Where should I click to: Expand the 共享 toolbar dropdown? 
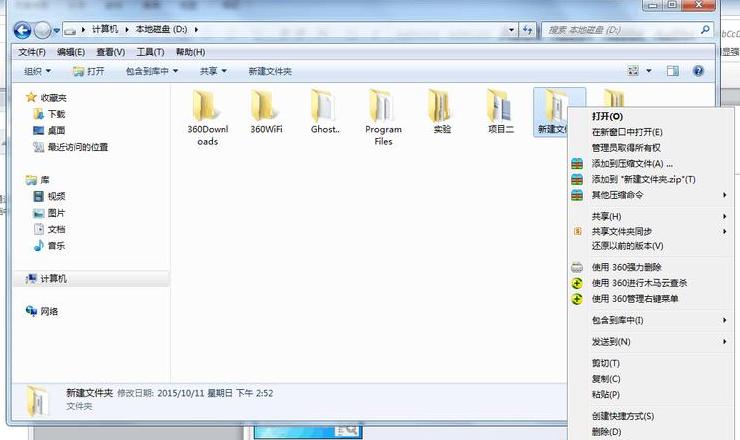pyautogui.click(x=213, y=71)
